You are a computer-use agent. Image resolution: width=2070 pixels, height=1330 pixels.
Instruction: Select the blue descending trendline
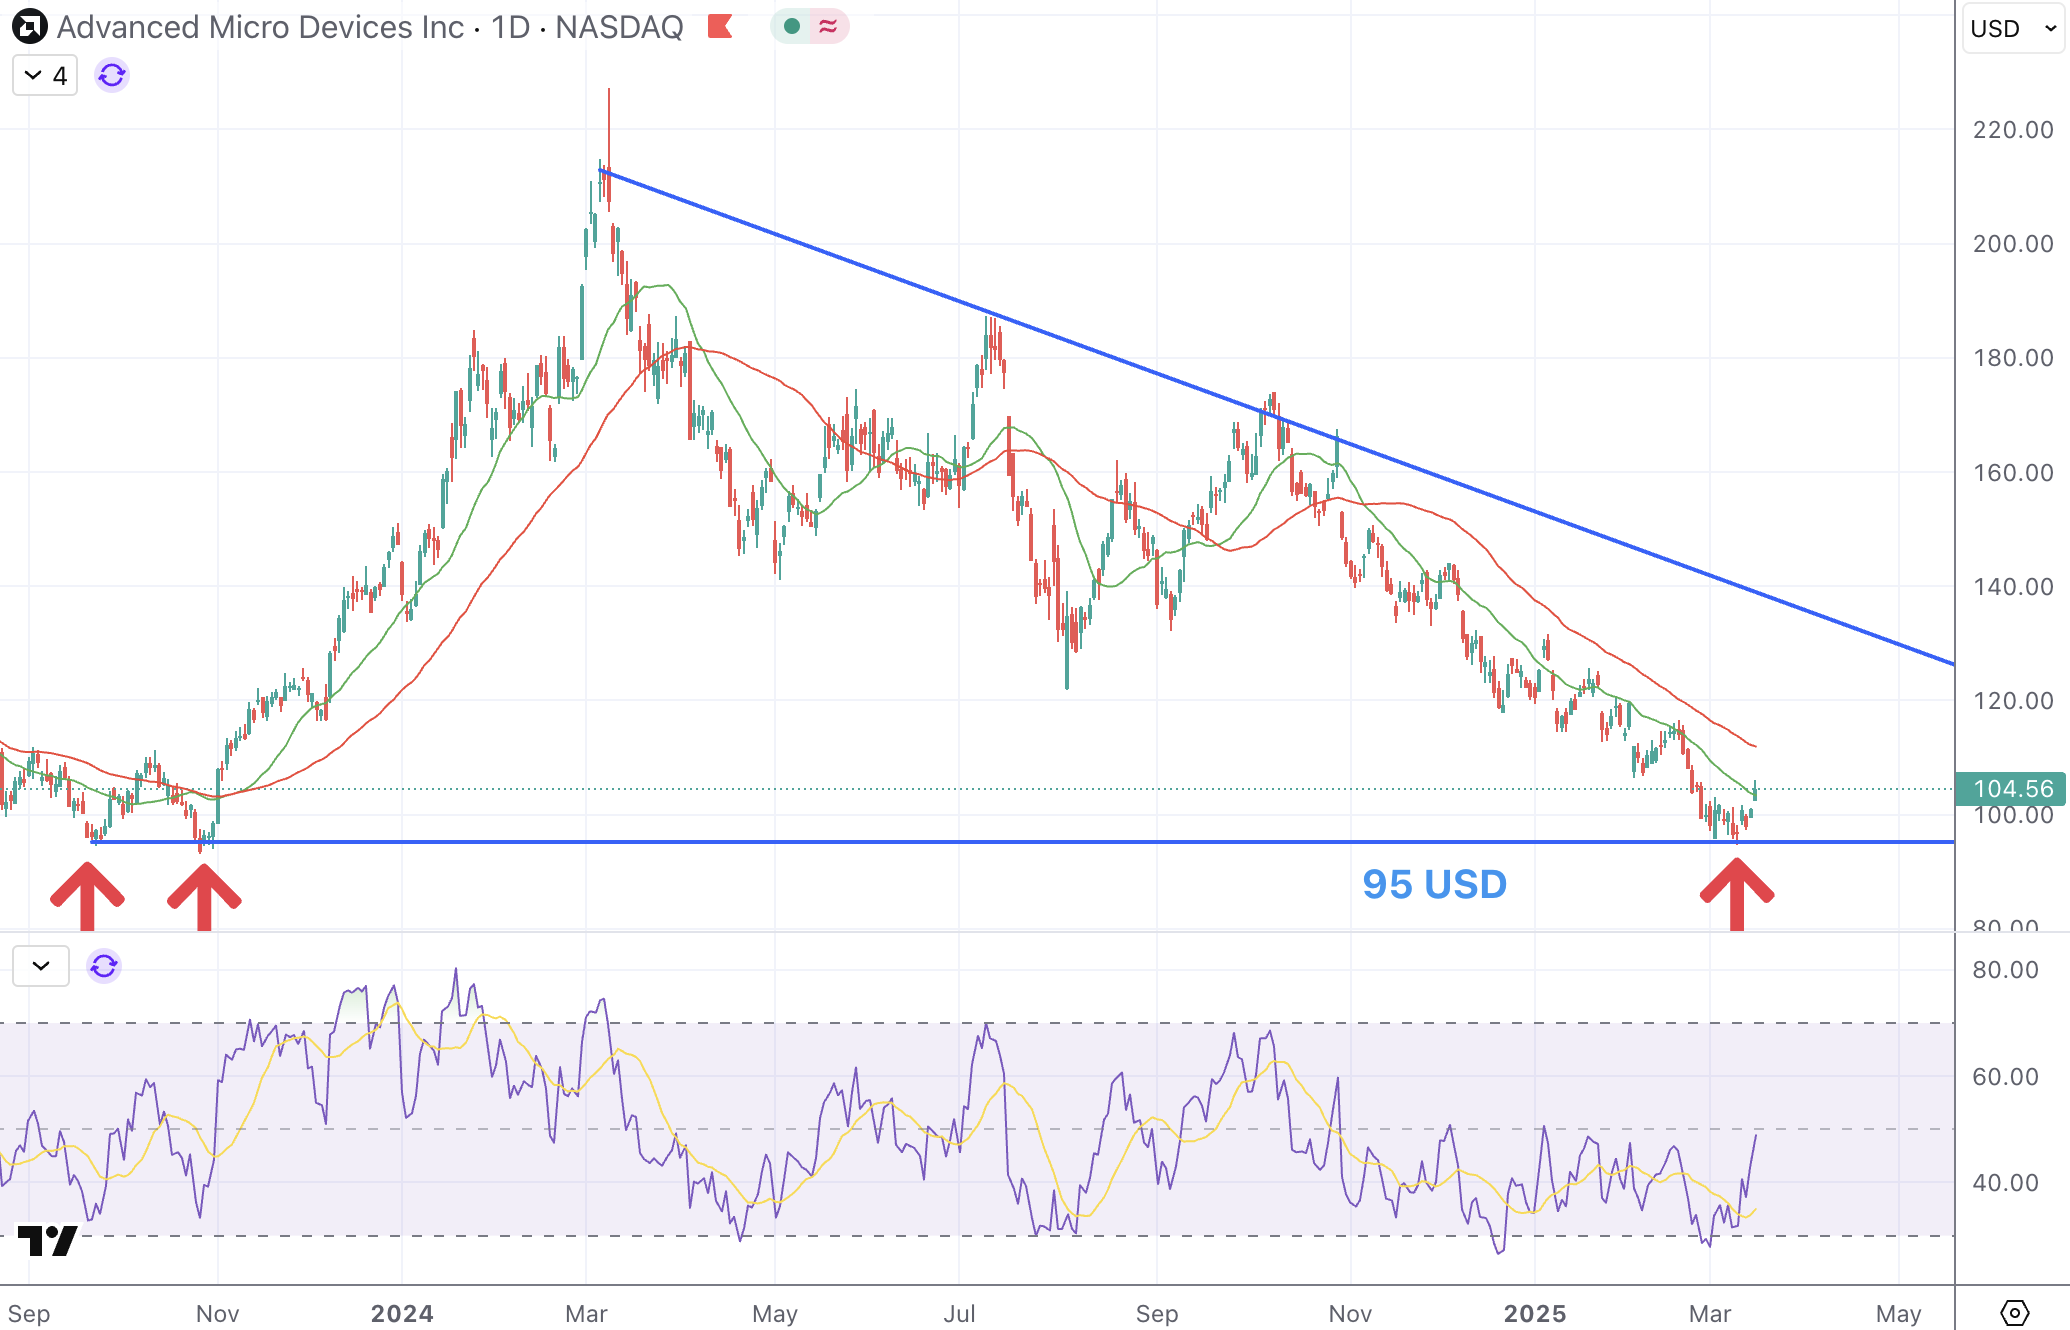1276,416
